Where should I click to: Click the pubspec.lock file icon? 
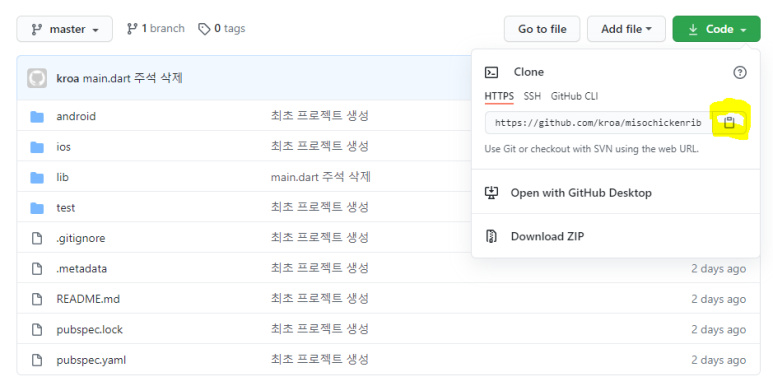37,330
